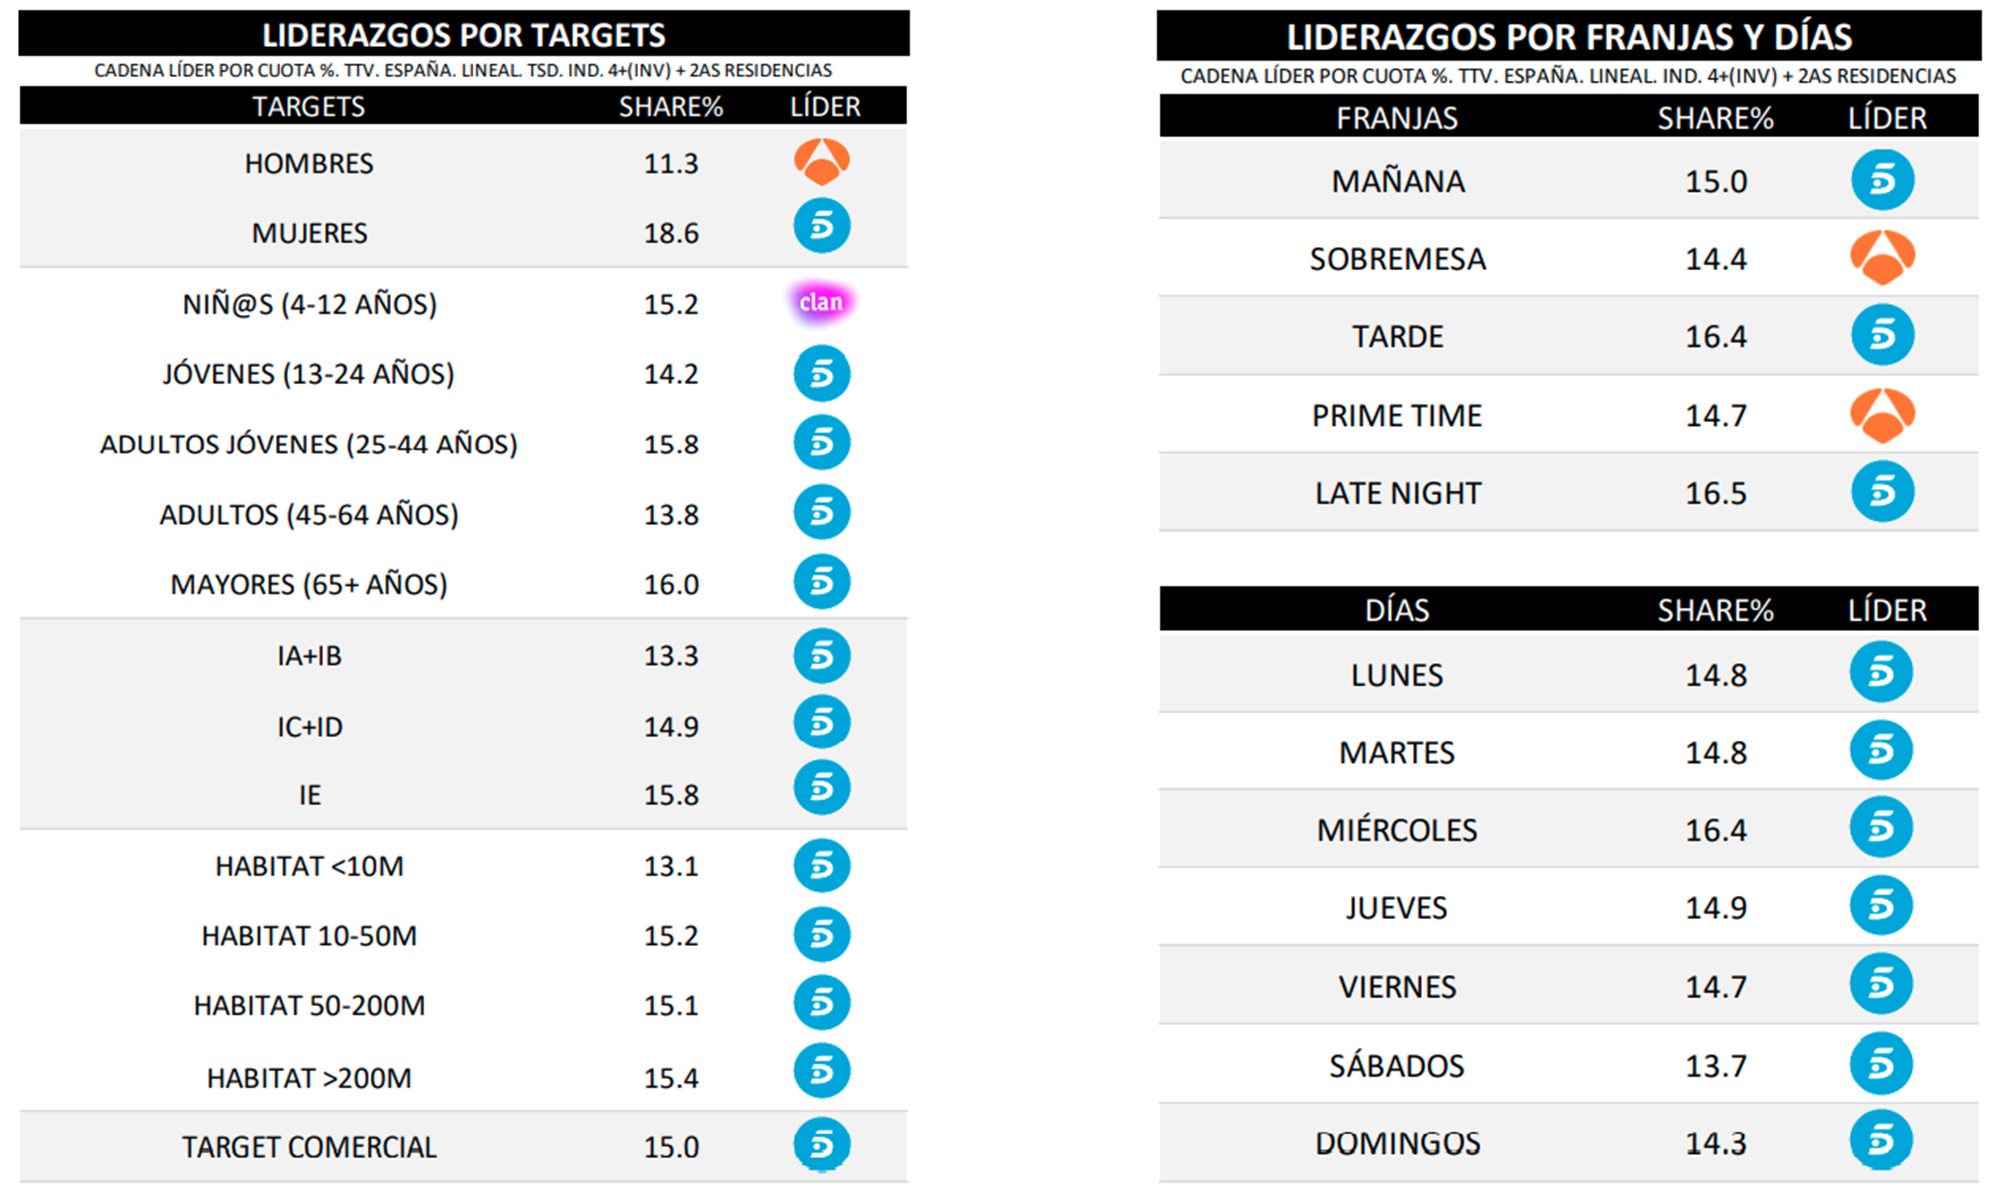This screenshot has width=2000, height=1200.
Task: Select the LIDERAZGOS POR FRANJAS Y DÍAS title
Action: 1568,37
